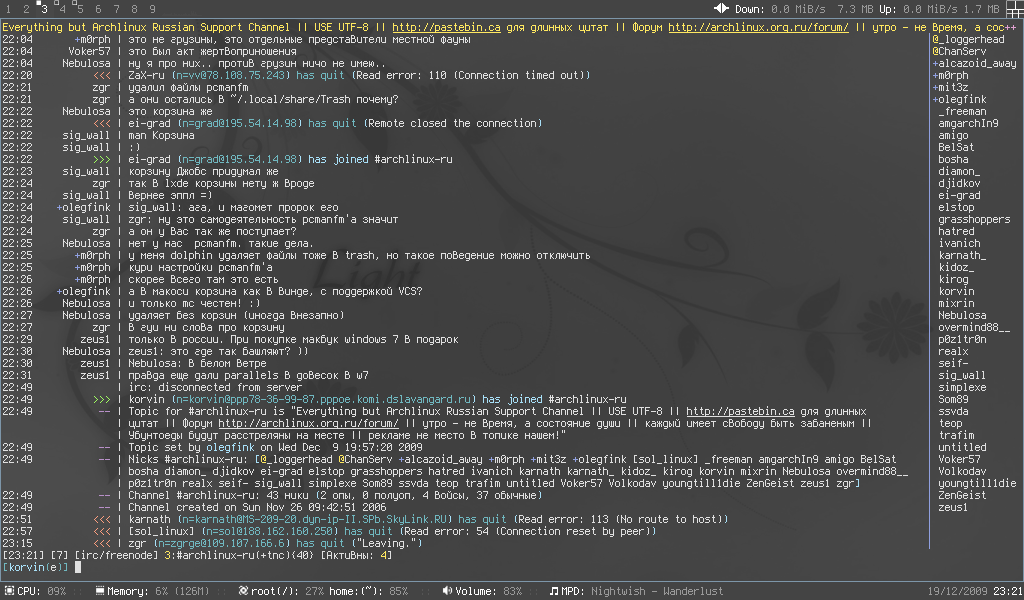The image size is (1024, 600).
Task: Select Nebulosa in the nick list
Action: (x=961, y=315)
